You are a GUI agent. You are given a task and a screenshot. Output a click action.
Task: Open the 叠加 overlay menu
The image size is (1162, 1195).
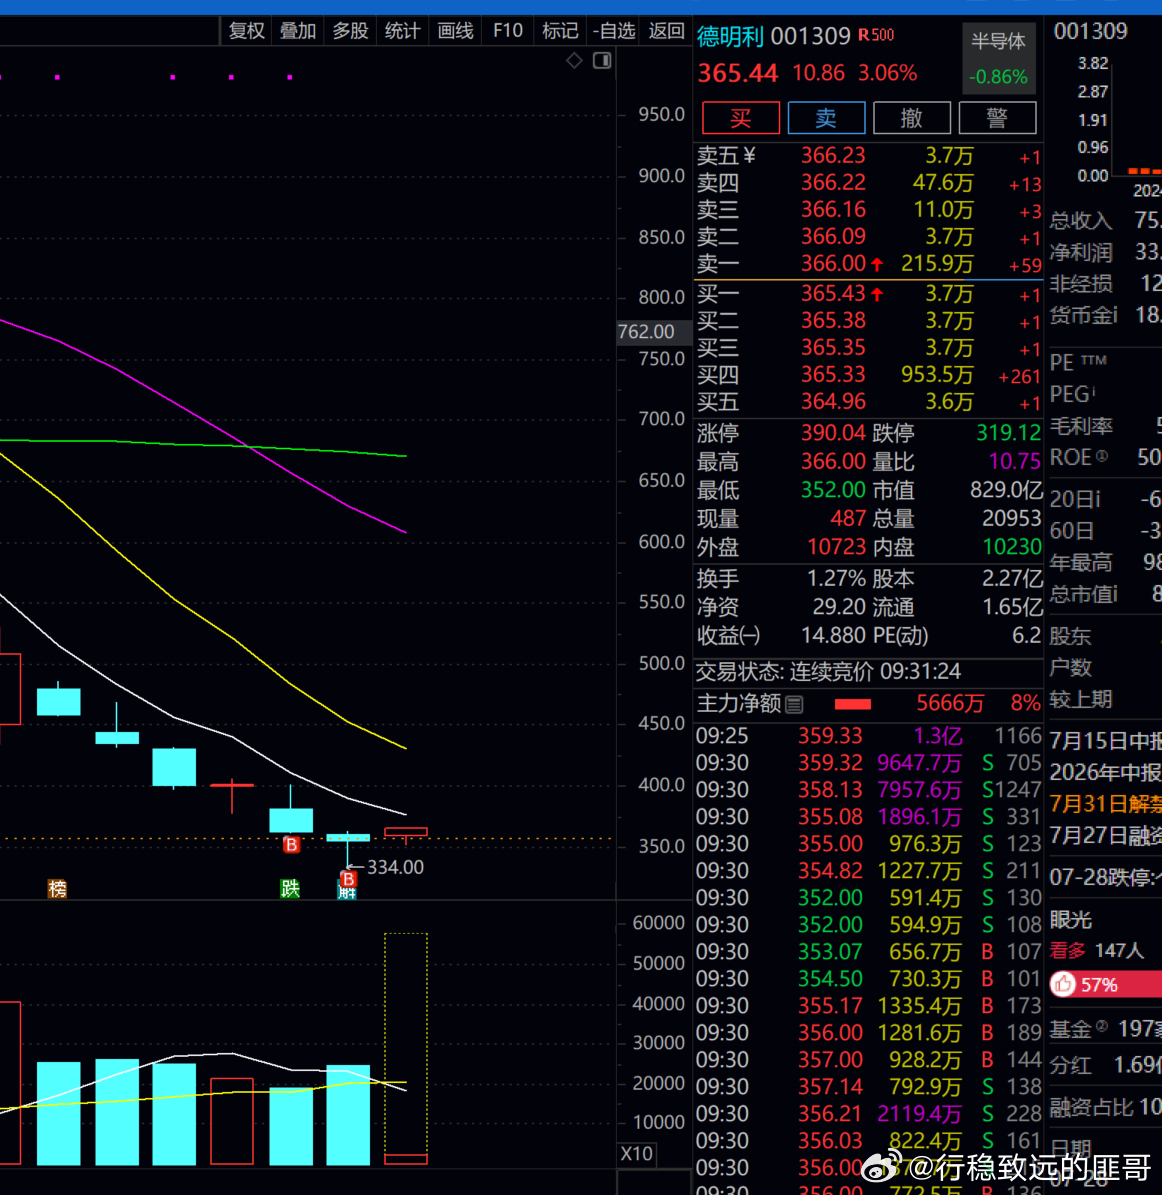pos(298,30)
